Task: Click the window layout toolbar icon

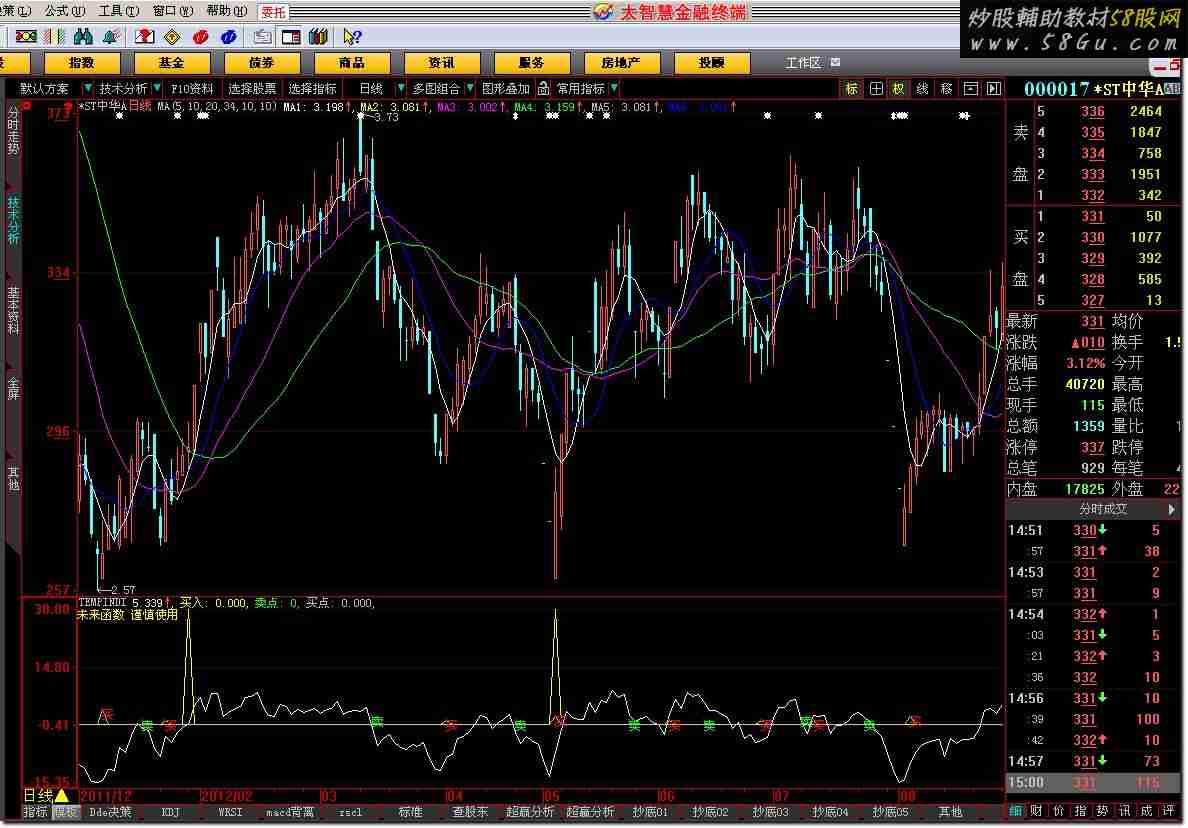Action: pyautogui.click(x=291, y=36)
